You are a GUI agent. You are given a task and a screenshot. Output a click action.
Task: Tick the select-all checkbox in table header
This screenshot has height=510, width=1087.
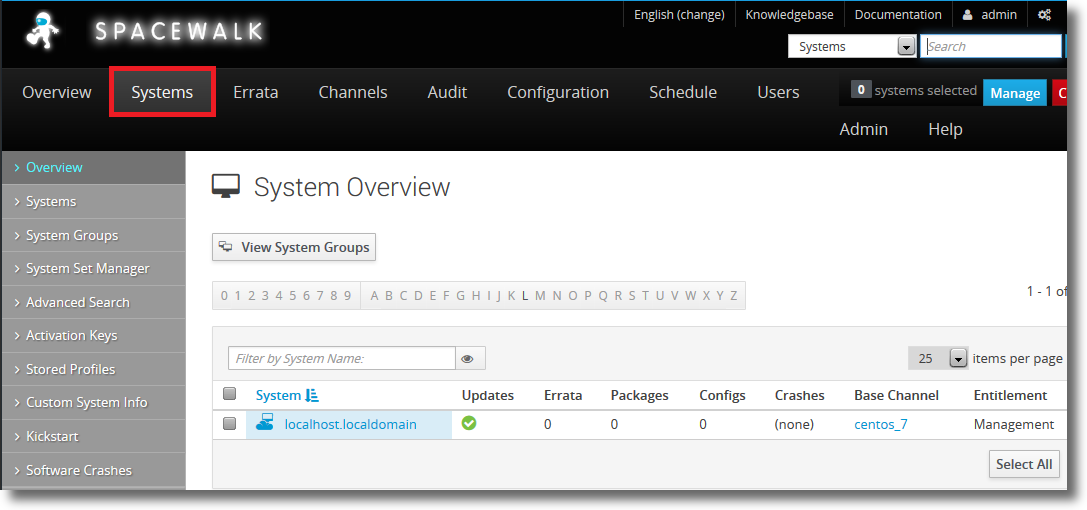(229, 394)
